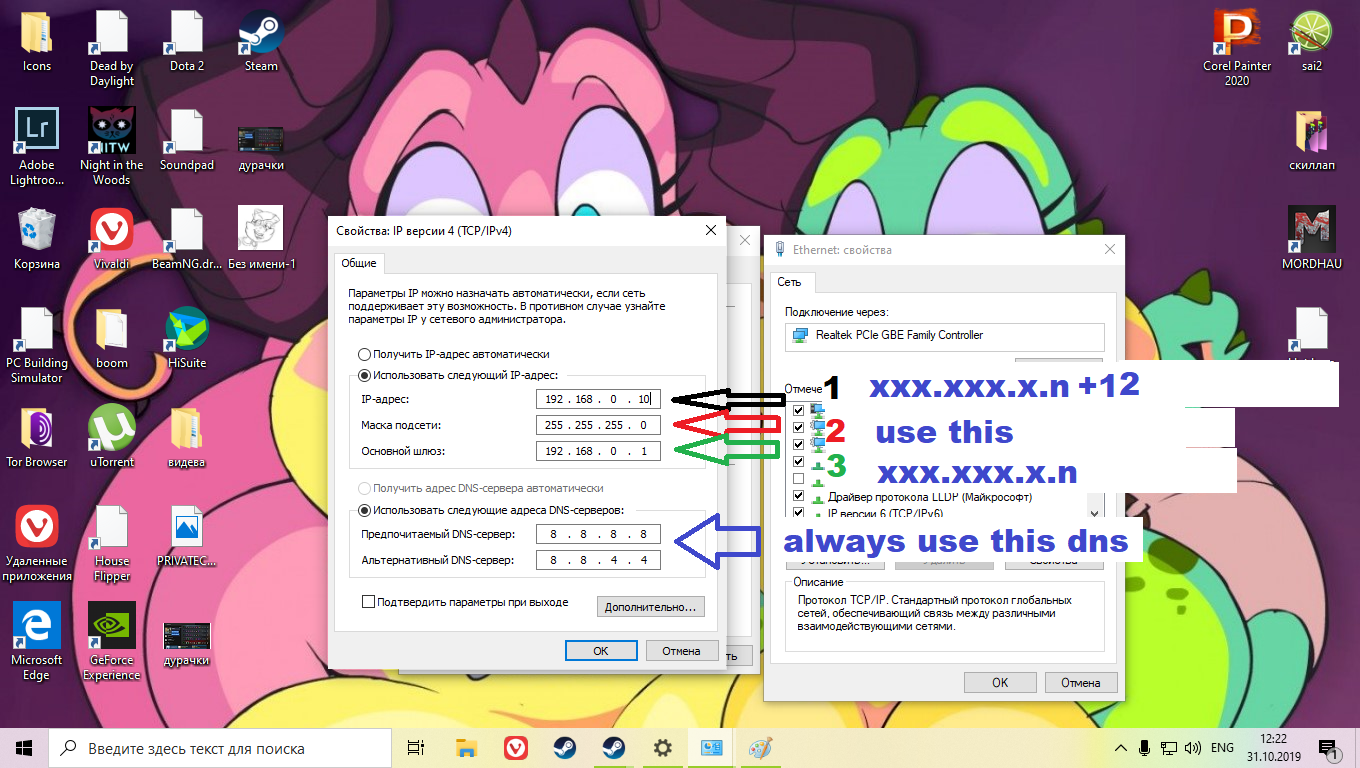Viewport: 1360px width, 768px height.
Task: Select the uTorrent desktop icon
Action: pyautogui.click(x=112, y=437)
